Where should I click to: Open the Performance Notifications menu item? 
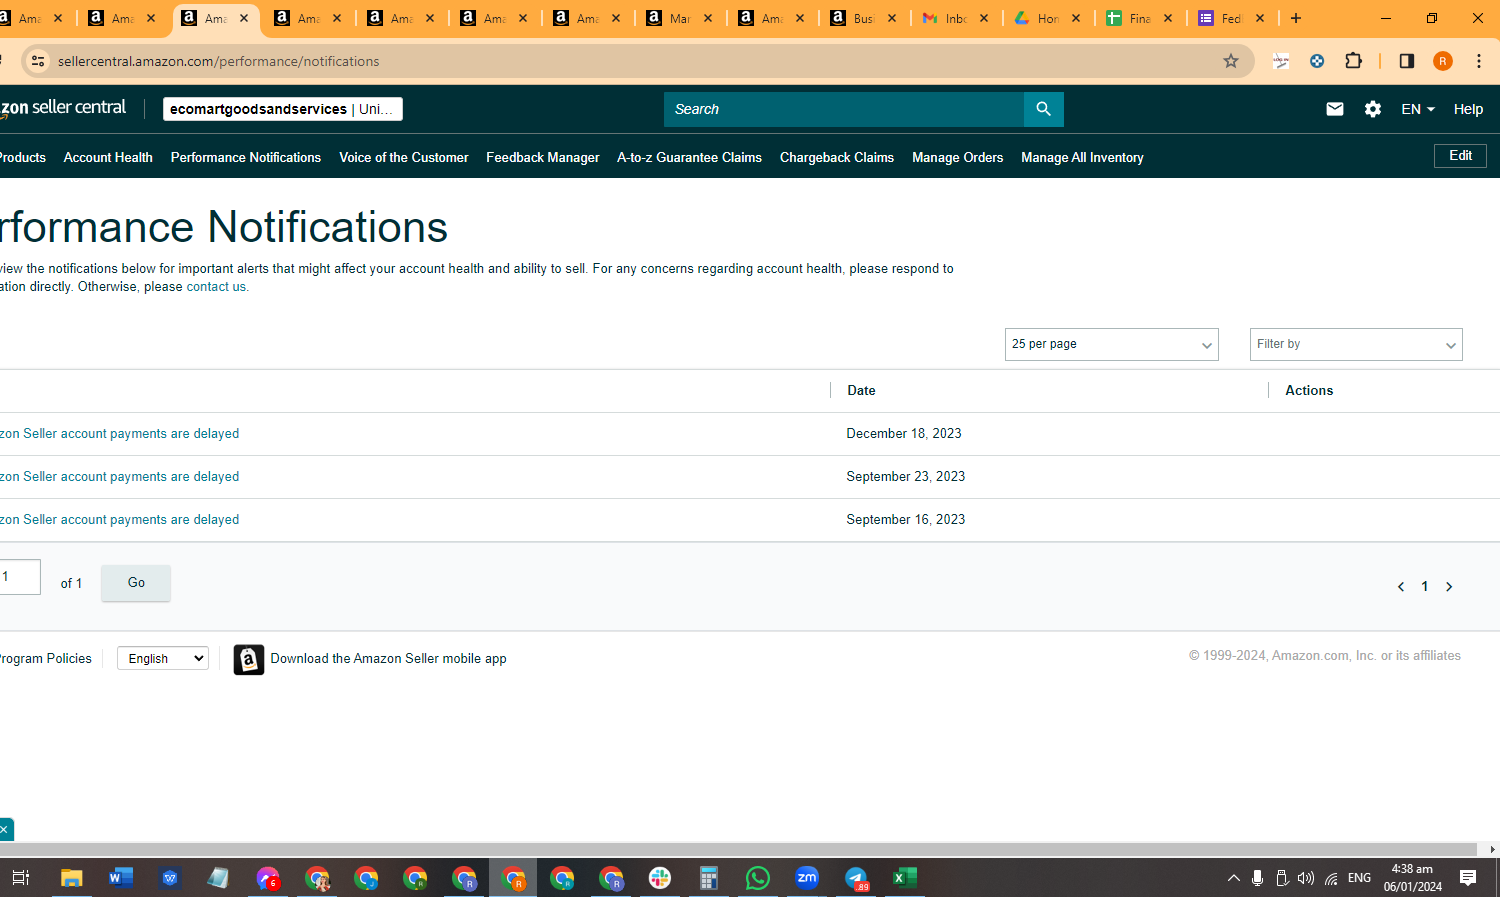pos(246,157)
